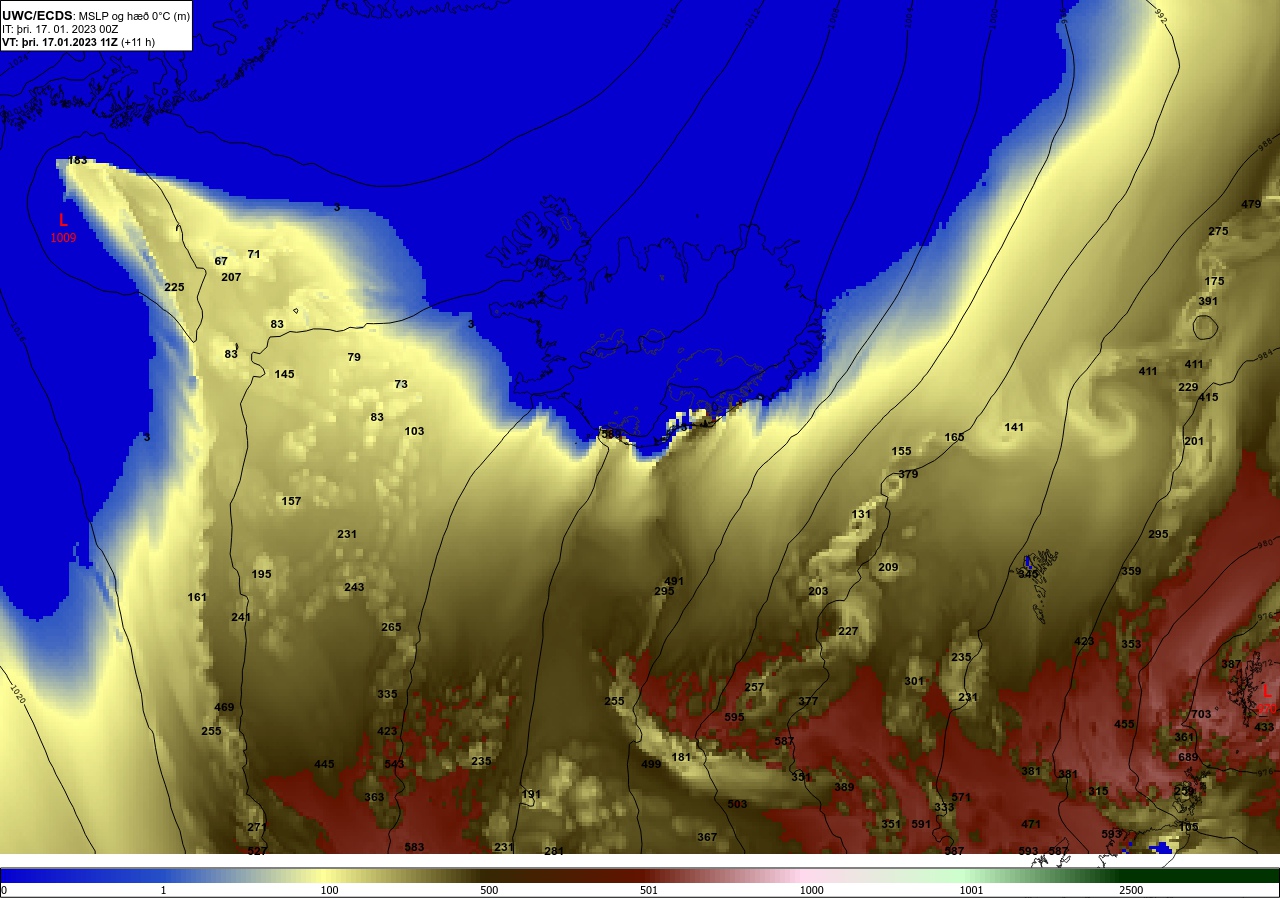Viewport: 1280px width, 898px height.
Task: Click the height value 181
Action: [x=681, y=758]
